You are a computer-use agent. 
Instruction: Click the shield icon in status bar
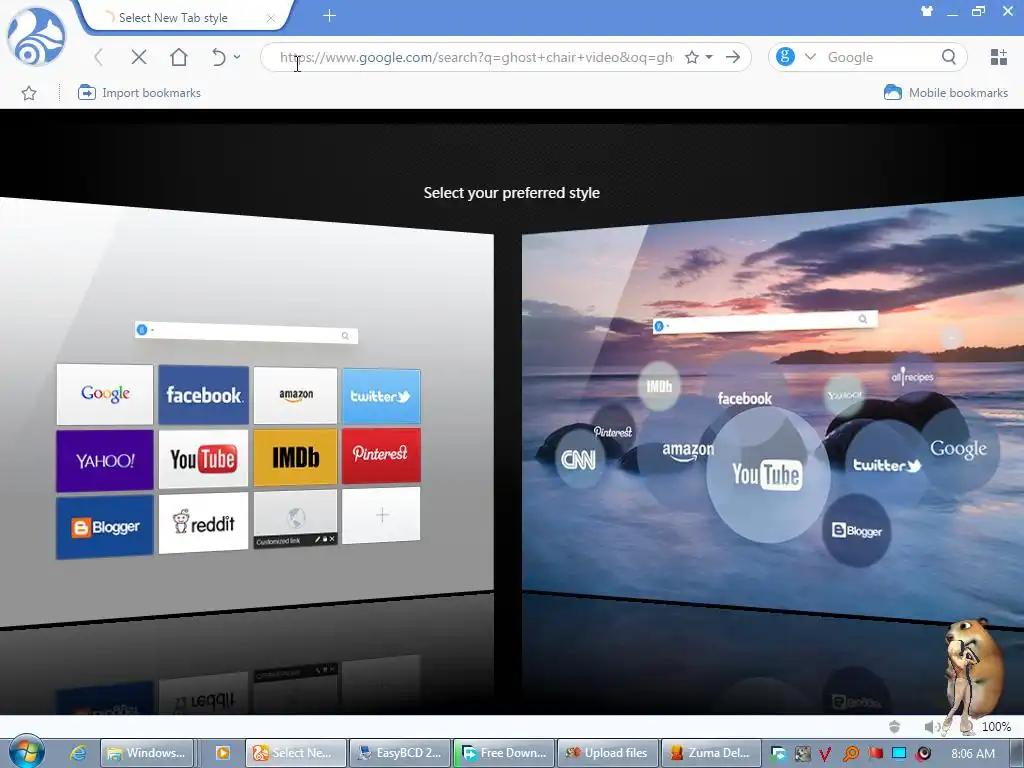[895, 726]
